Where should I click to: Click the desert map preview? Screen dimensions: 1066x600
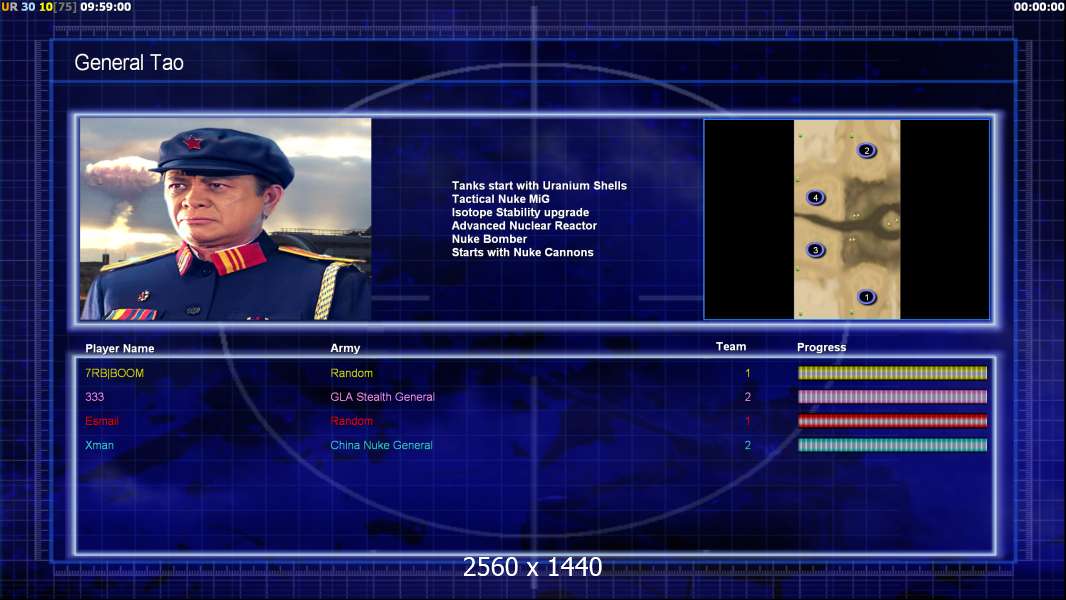pos(847,219)
